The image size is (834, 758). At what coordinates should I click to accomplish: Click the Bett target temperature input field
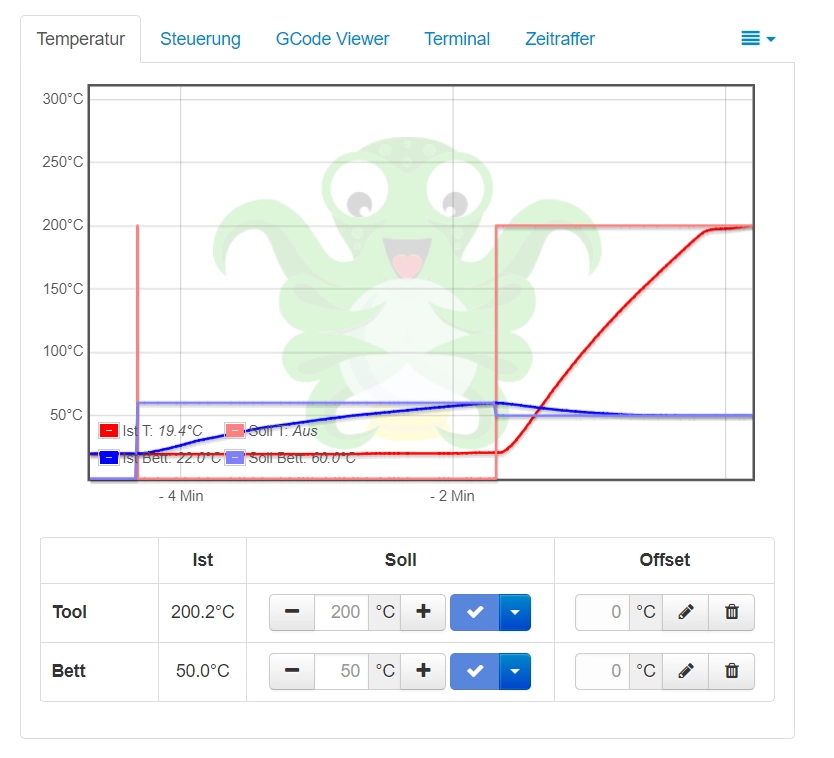[x=341, y=671]
